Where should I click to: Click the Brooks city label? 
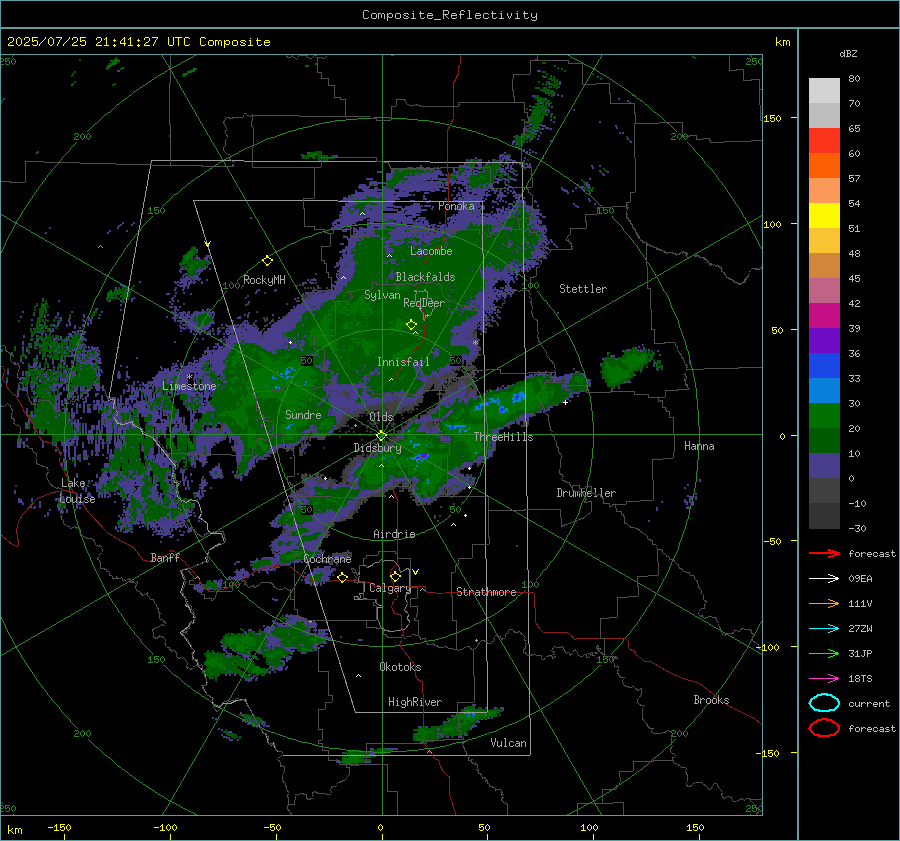point(711,700)
